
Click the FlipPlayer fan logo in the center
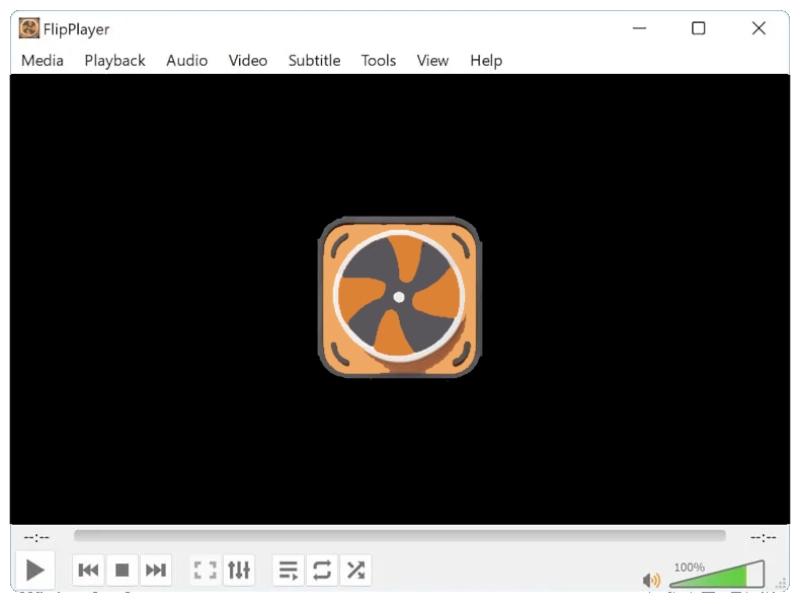(399, 295)
